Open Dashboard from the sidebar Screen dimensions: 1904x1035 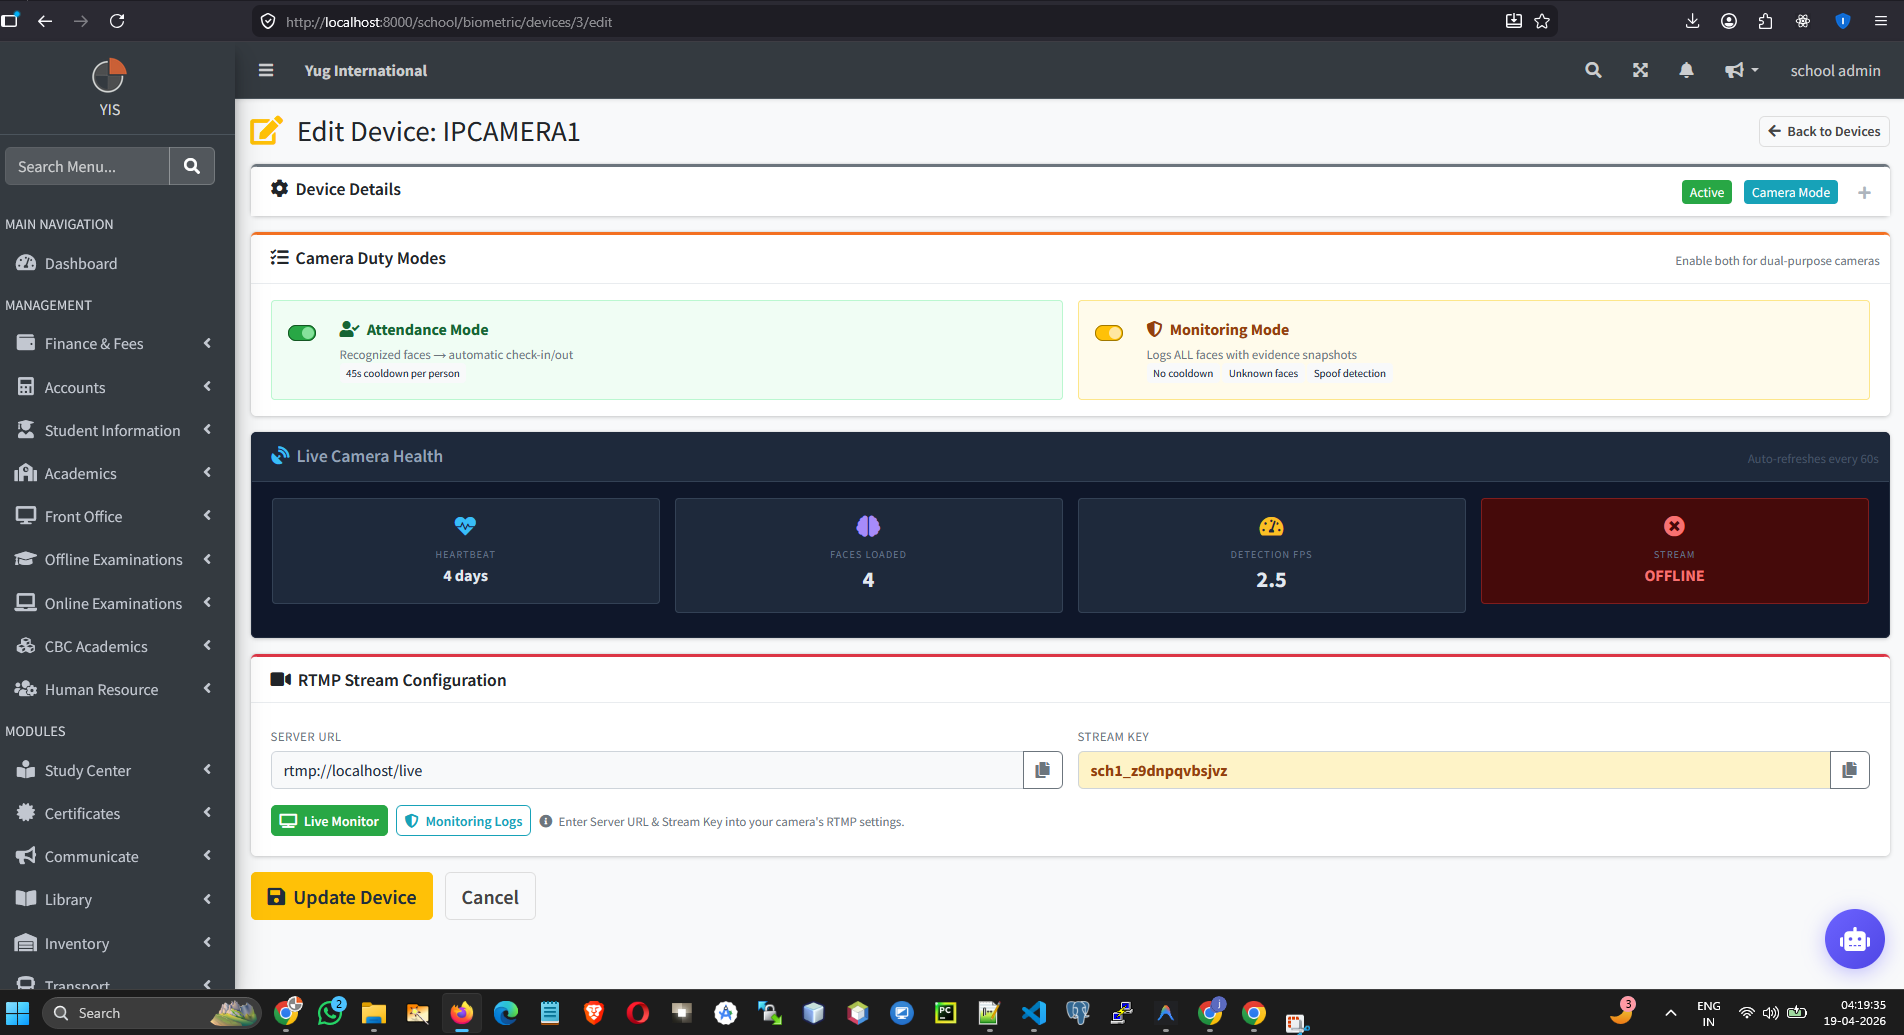click(80, 263)
